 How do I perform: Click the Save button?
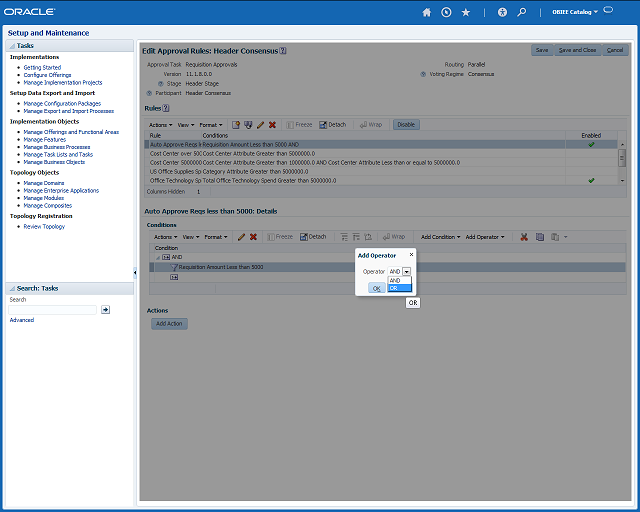[542, 50]
